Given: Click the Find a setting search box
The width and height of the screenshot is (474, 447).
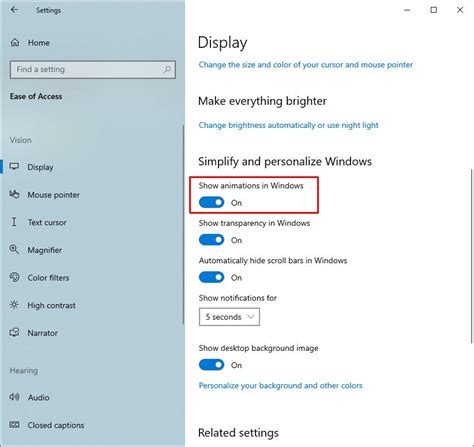Looking at the screenshot, I should pos(93,69).
